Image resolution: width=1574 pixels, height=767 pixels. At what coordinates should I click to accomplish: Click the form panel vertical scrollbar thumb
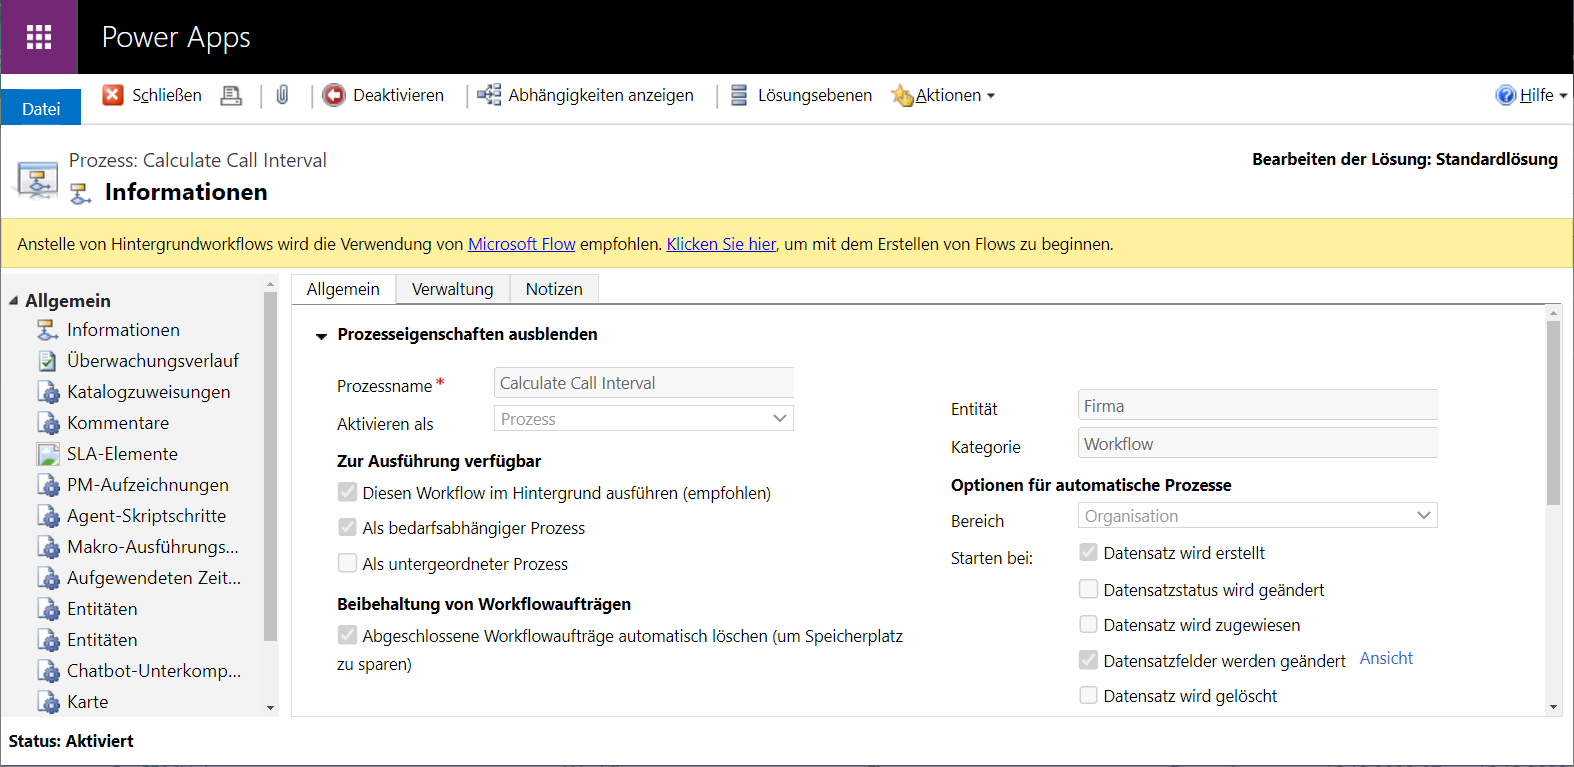click(1553, 413)
